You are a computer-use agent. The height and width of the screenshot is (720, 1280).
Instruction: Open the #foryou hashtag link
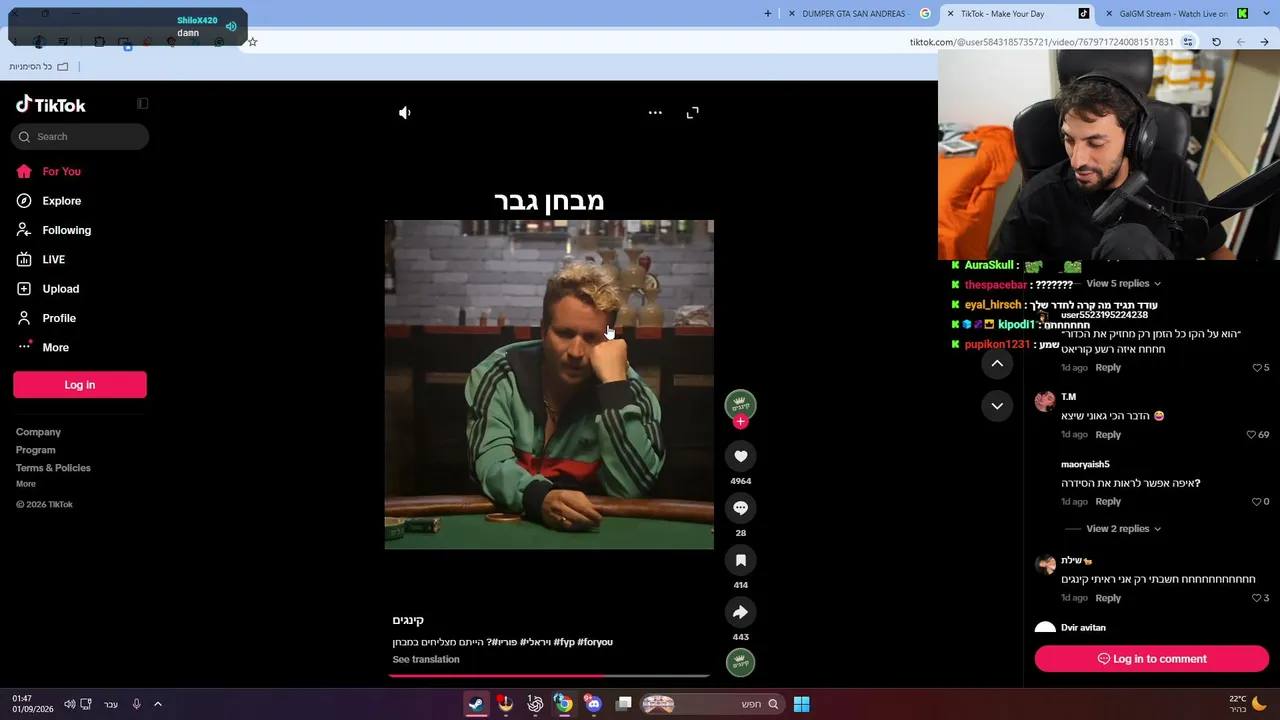(595, 642)
